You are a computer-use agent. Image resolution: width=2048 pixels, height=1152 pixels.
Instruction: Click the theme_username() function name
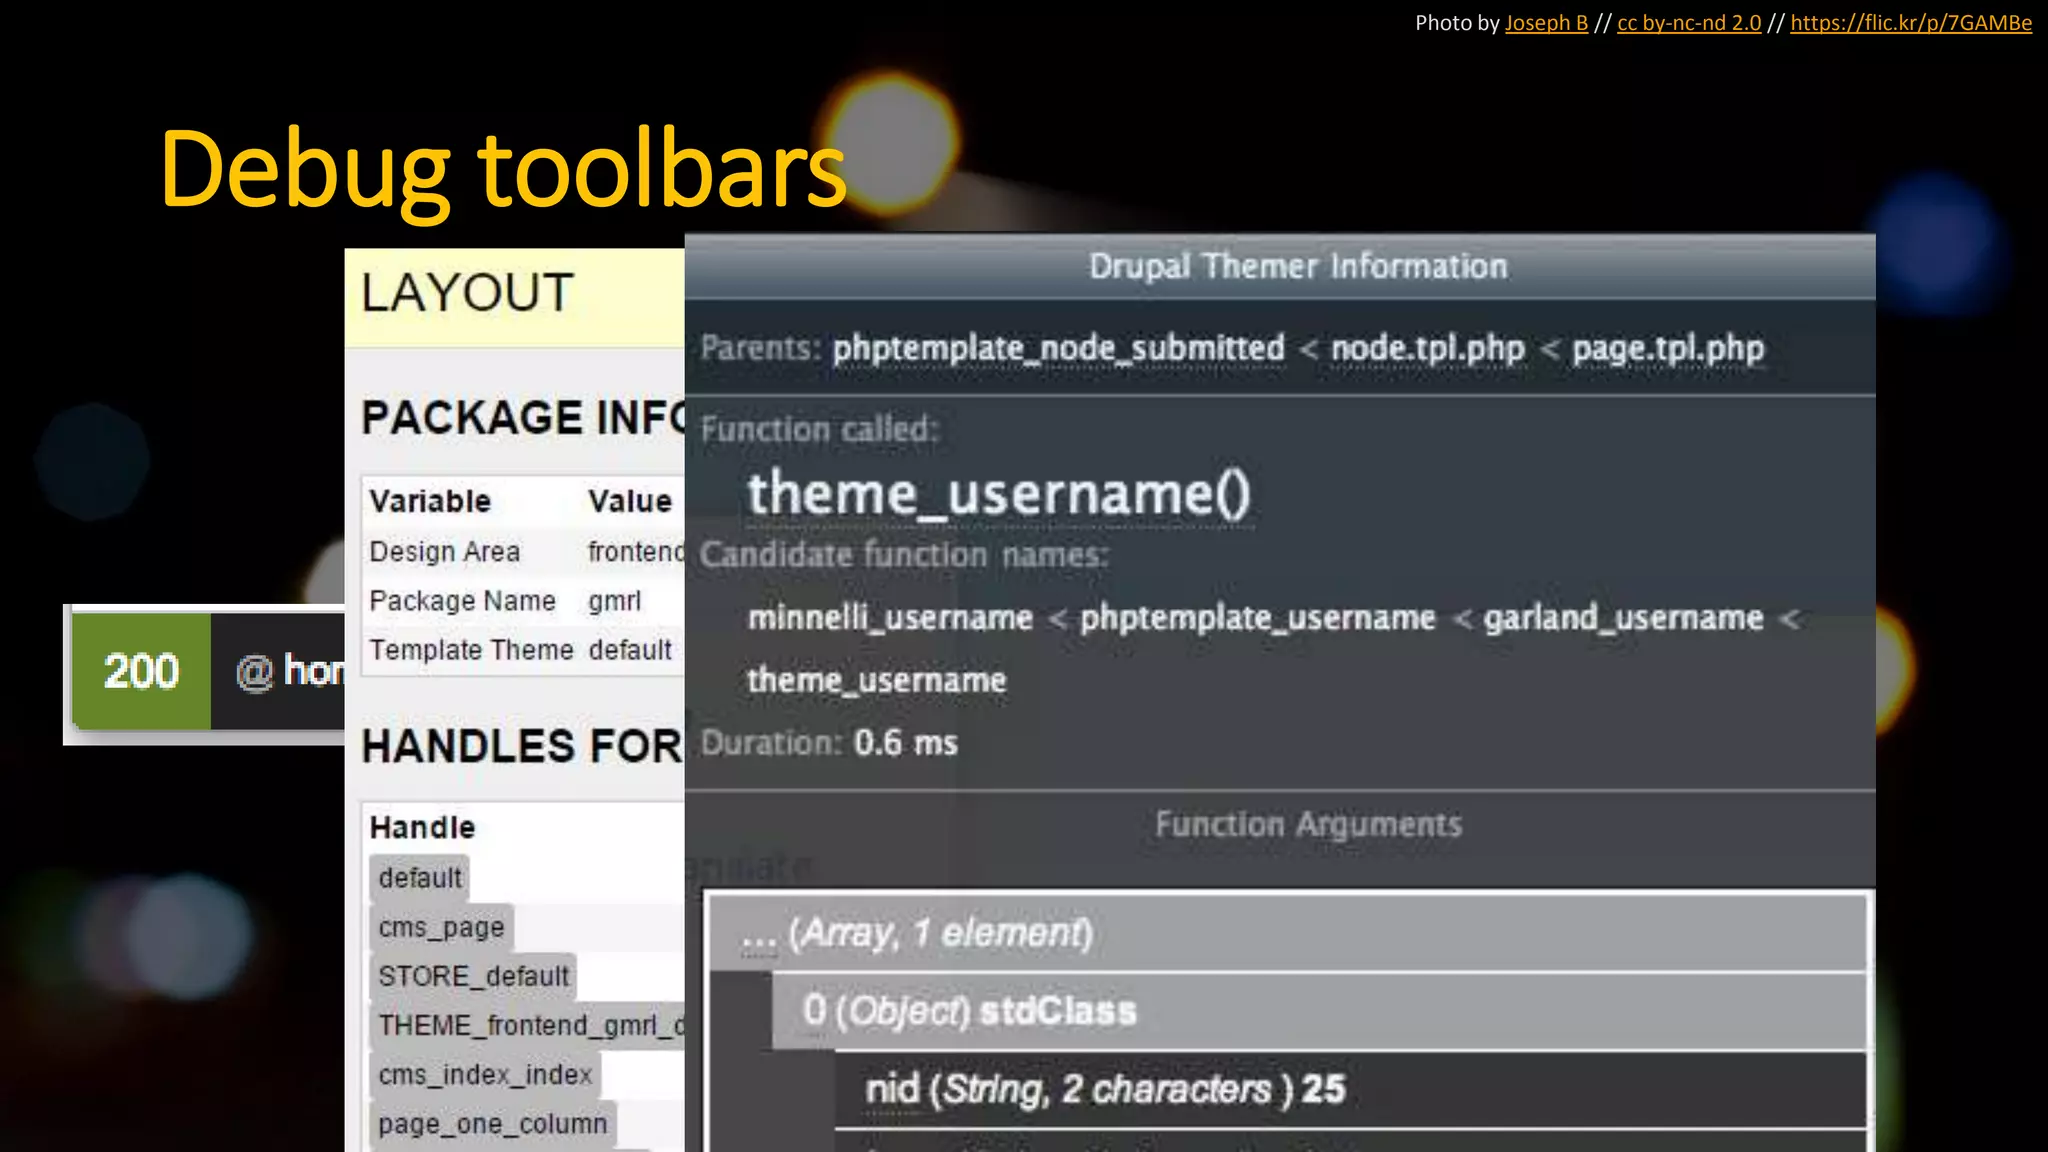click(999, 494)
